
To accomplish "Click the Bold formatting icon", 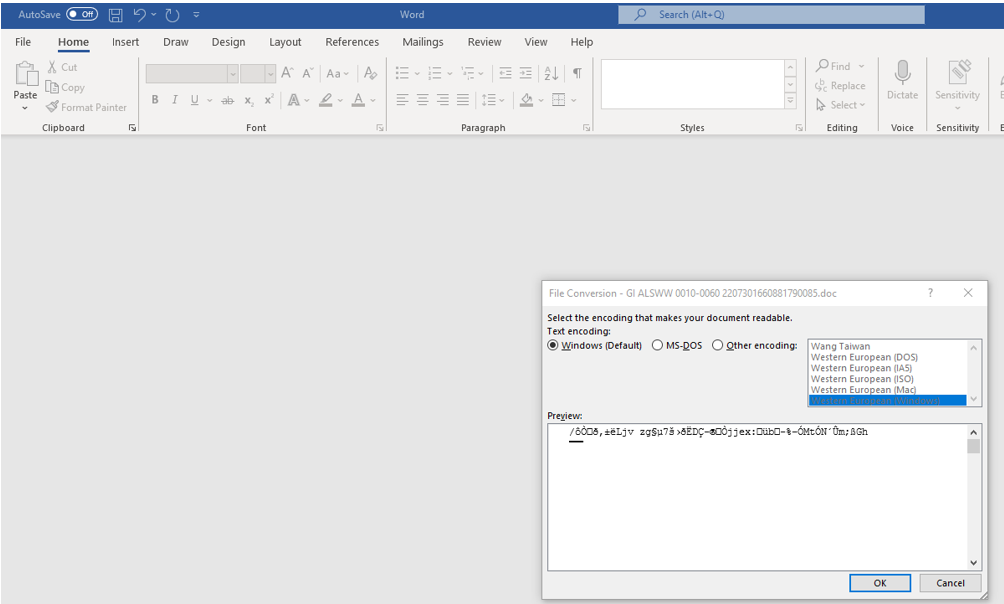I will pos(155,100).
